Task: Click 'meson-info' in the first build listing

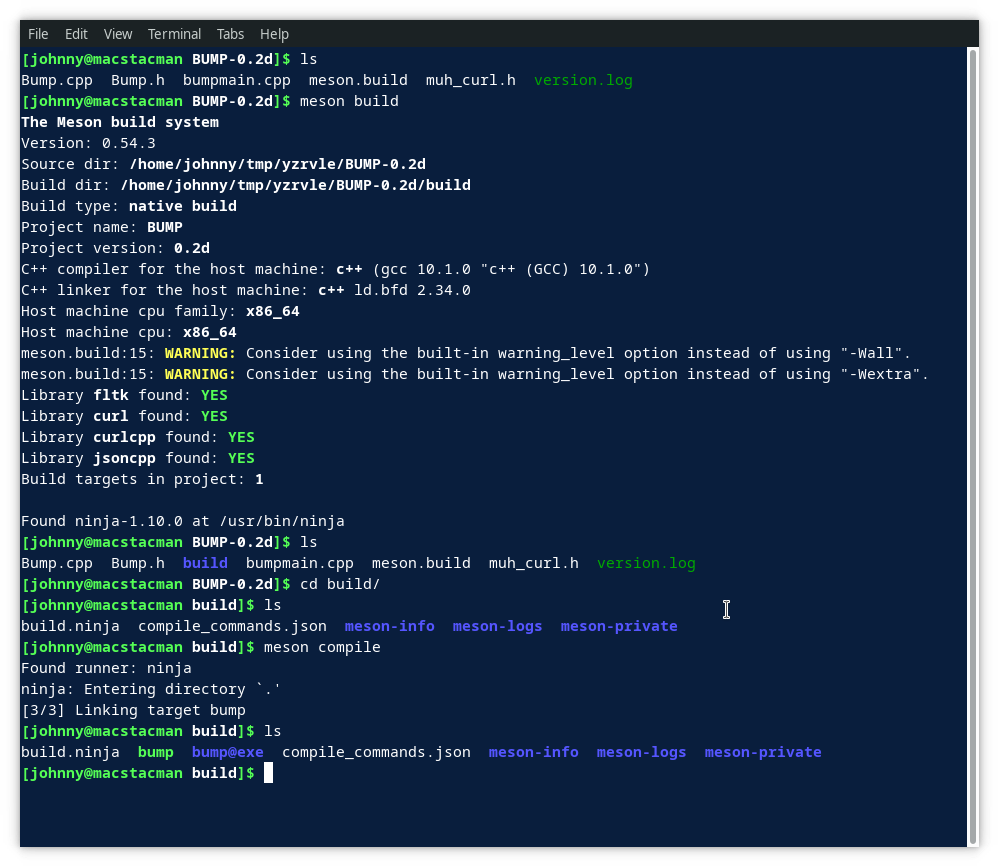Action: pyautogui.click(x=389, y=627)
